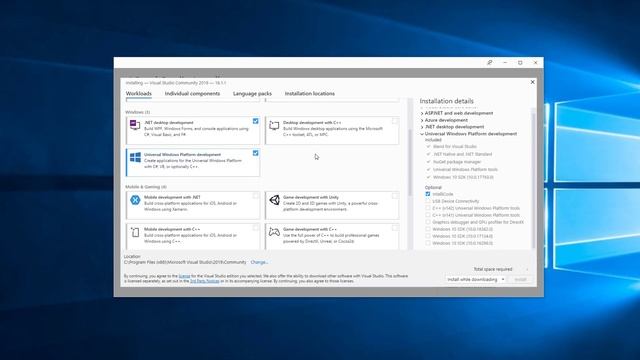Check the Desktop development with C++ checkbox
Viewport: 640px width, 360px height.
pos(395,121)
